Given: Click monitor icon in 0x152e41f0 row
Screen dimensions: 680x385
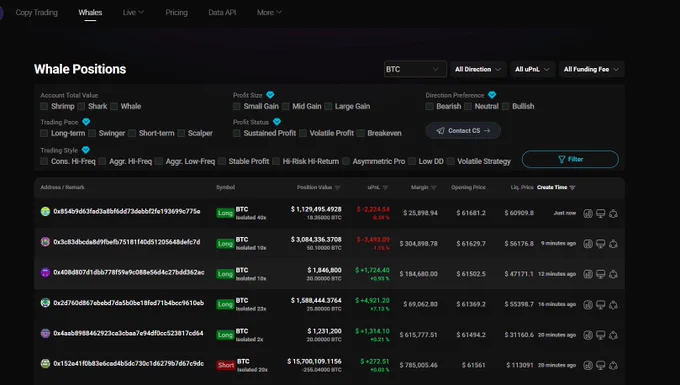Looking at the screenshot, I should (600, 365).
